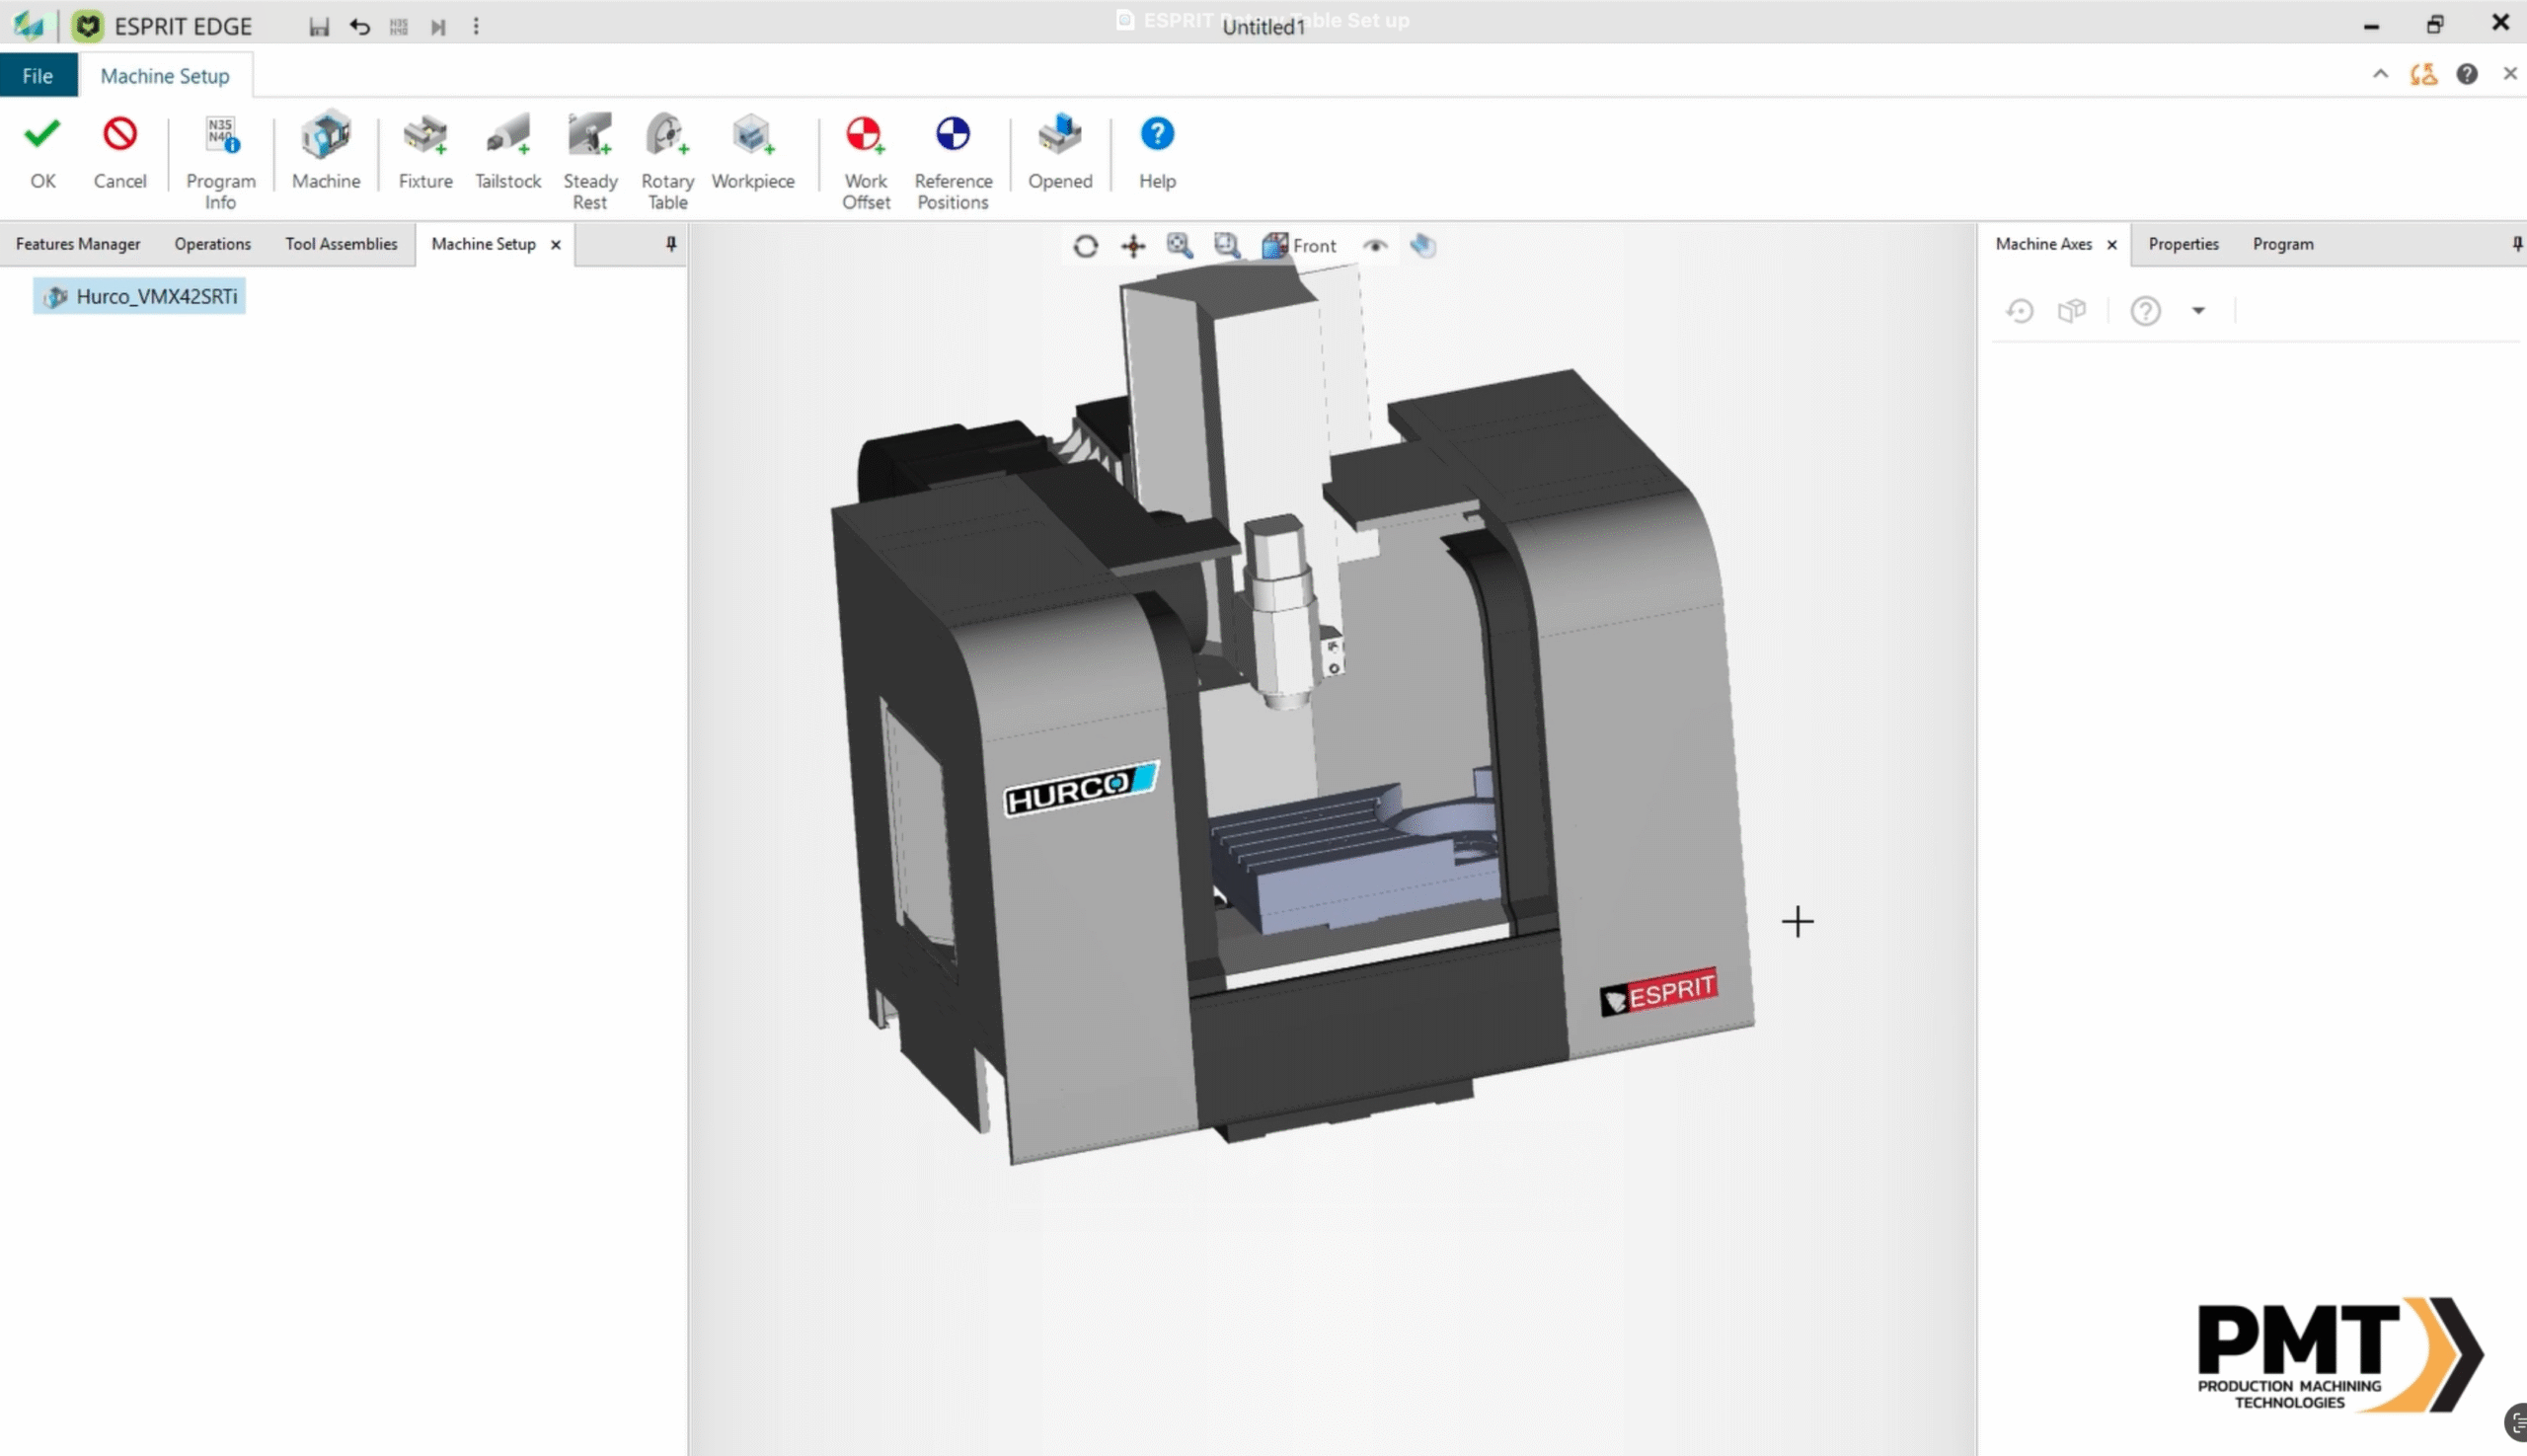The height and width of the screenshot is (1456, 2527).
Task: Open the Tool Assemblies tab
Action: (341, 244)
